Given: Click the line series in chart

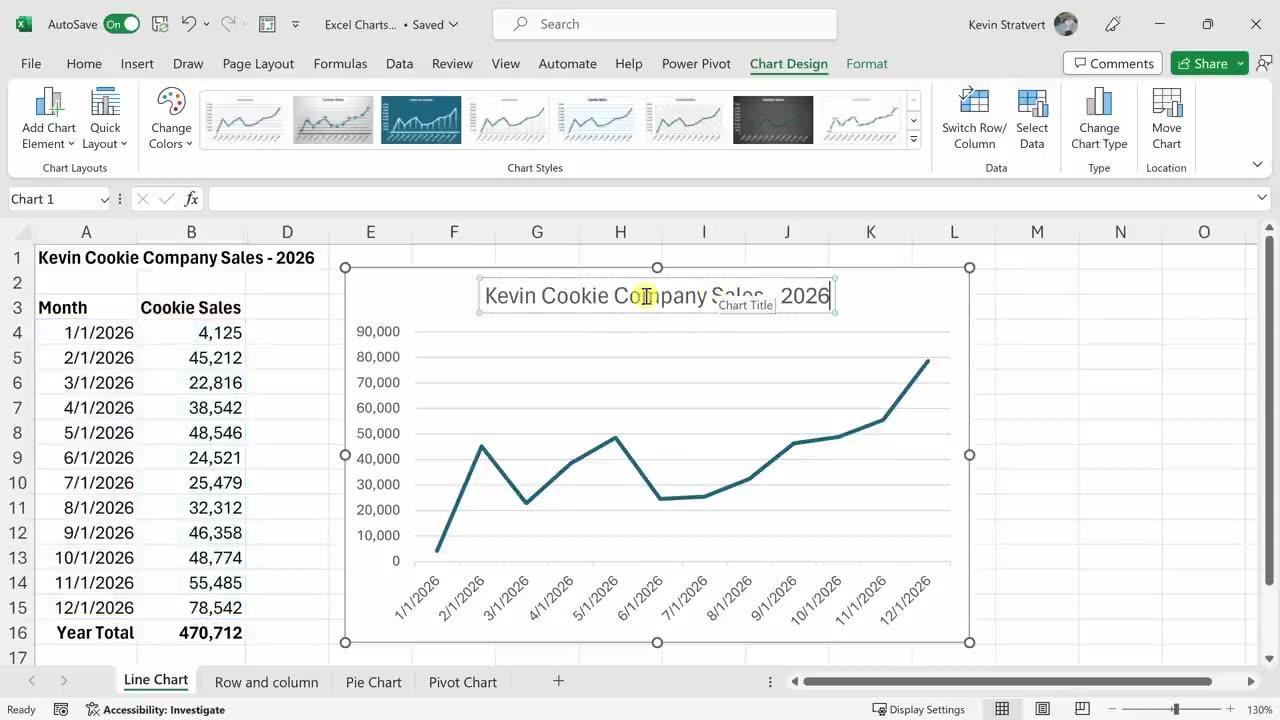Looking at the screenshot, I should coord(682,455).
